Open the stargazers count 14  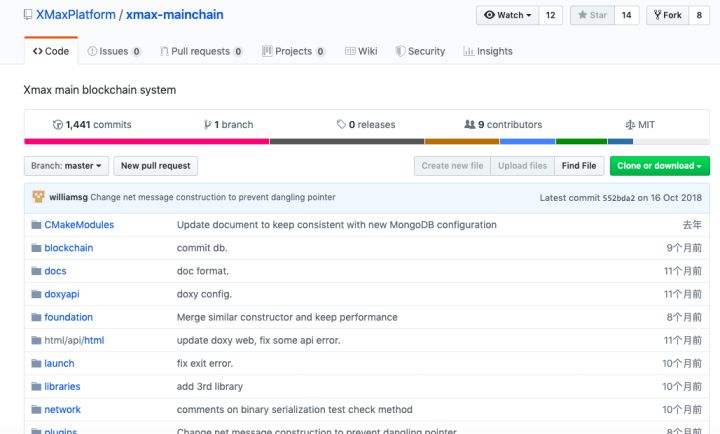click(x=626, y=15)
